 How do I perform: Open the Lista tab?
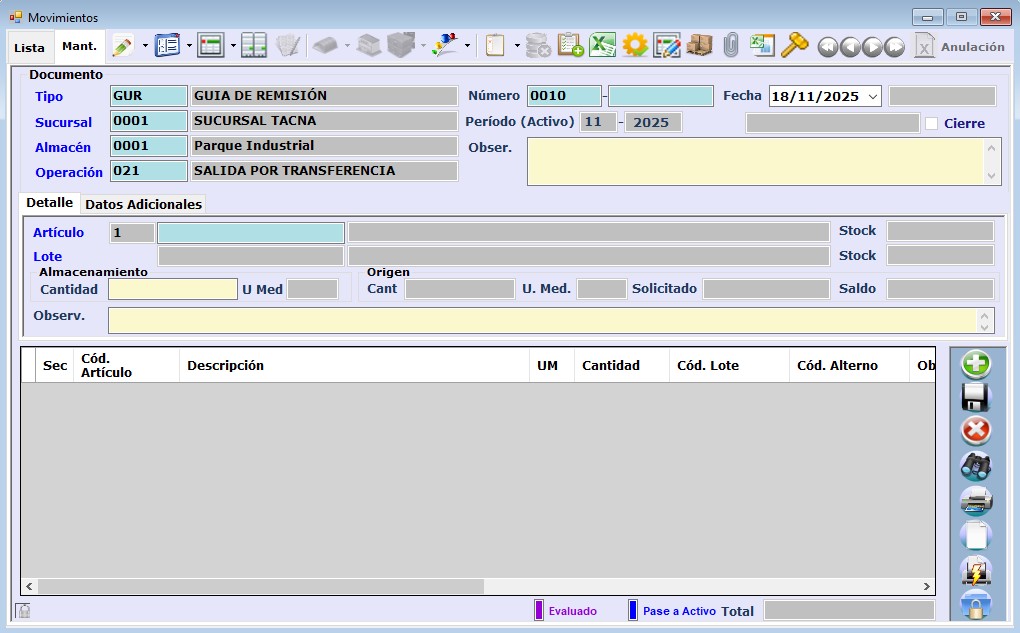pyautogui.click(x=30, y=47)
